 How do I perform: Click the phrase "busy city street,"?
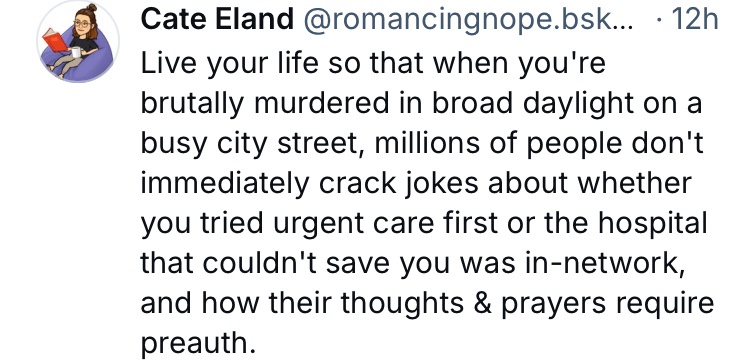click(x=254, y=145)
